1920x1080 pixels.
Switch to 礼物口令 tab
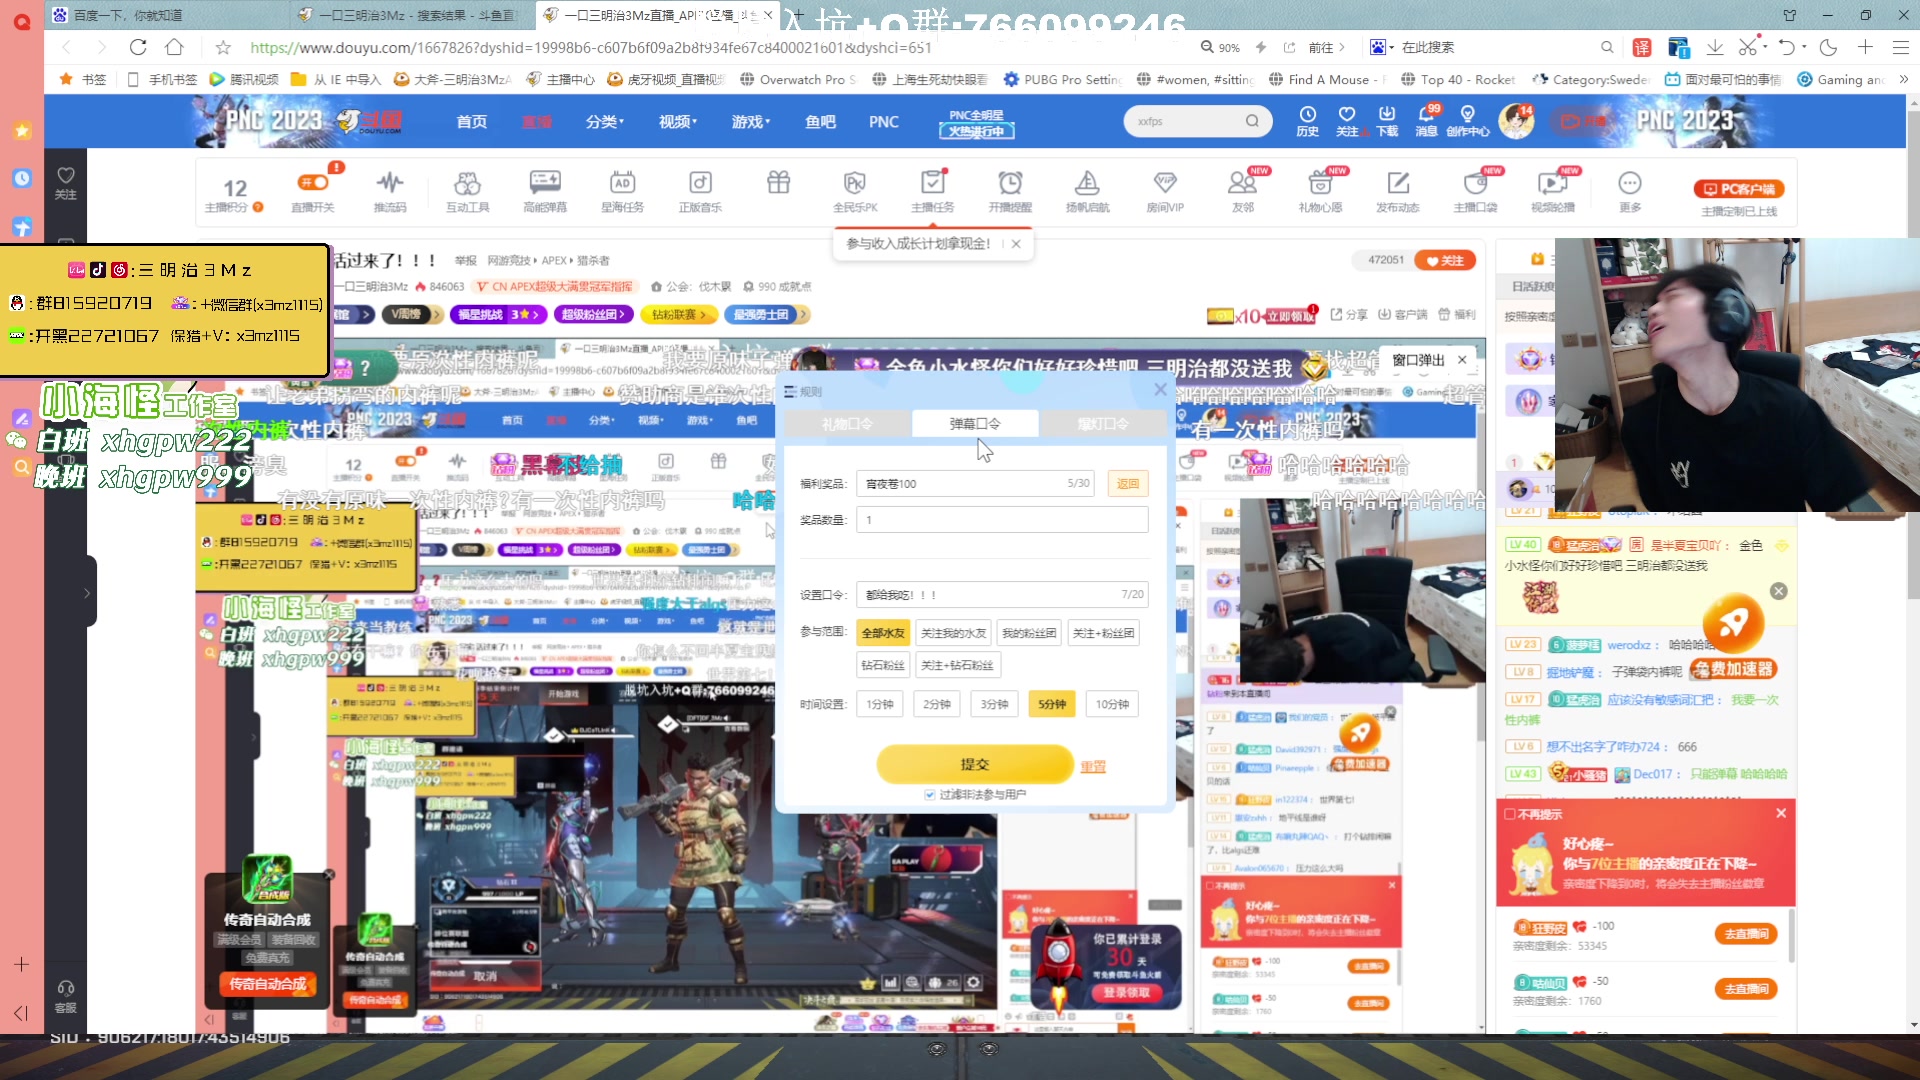(x=847, y=424)
